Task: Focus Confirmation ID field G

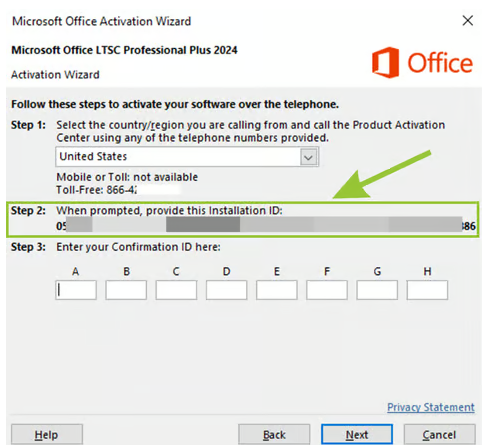Action: (x=377, y=290)
